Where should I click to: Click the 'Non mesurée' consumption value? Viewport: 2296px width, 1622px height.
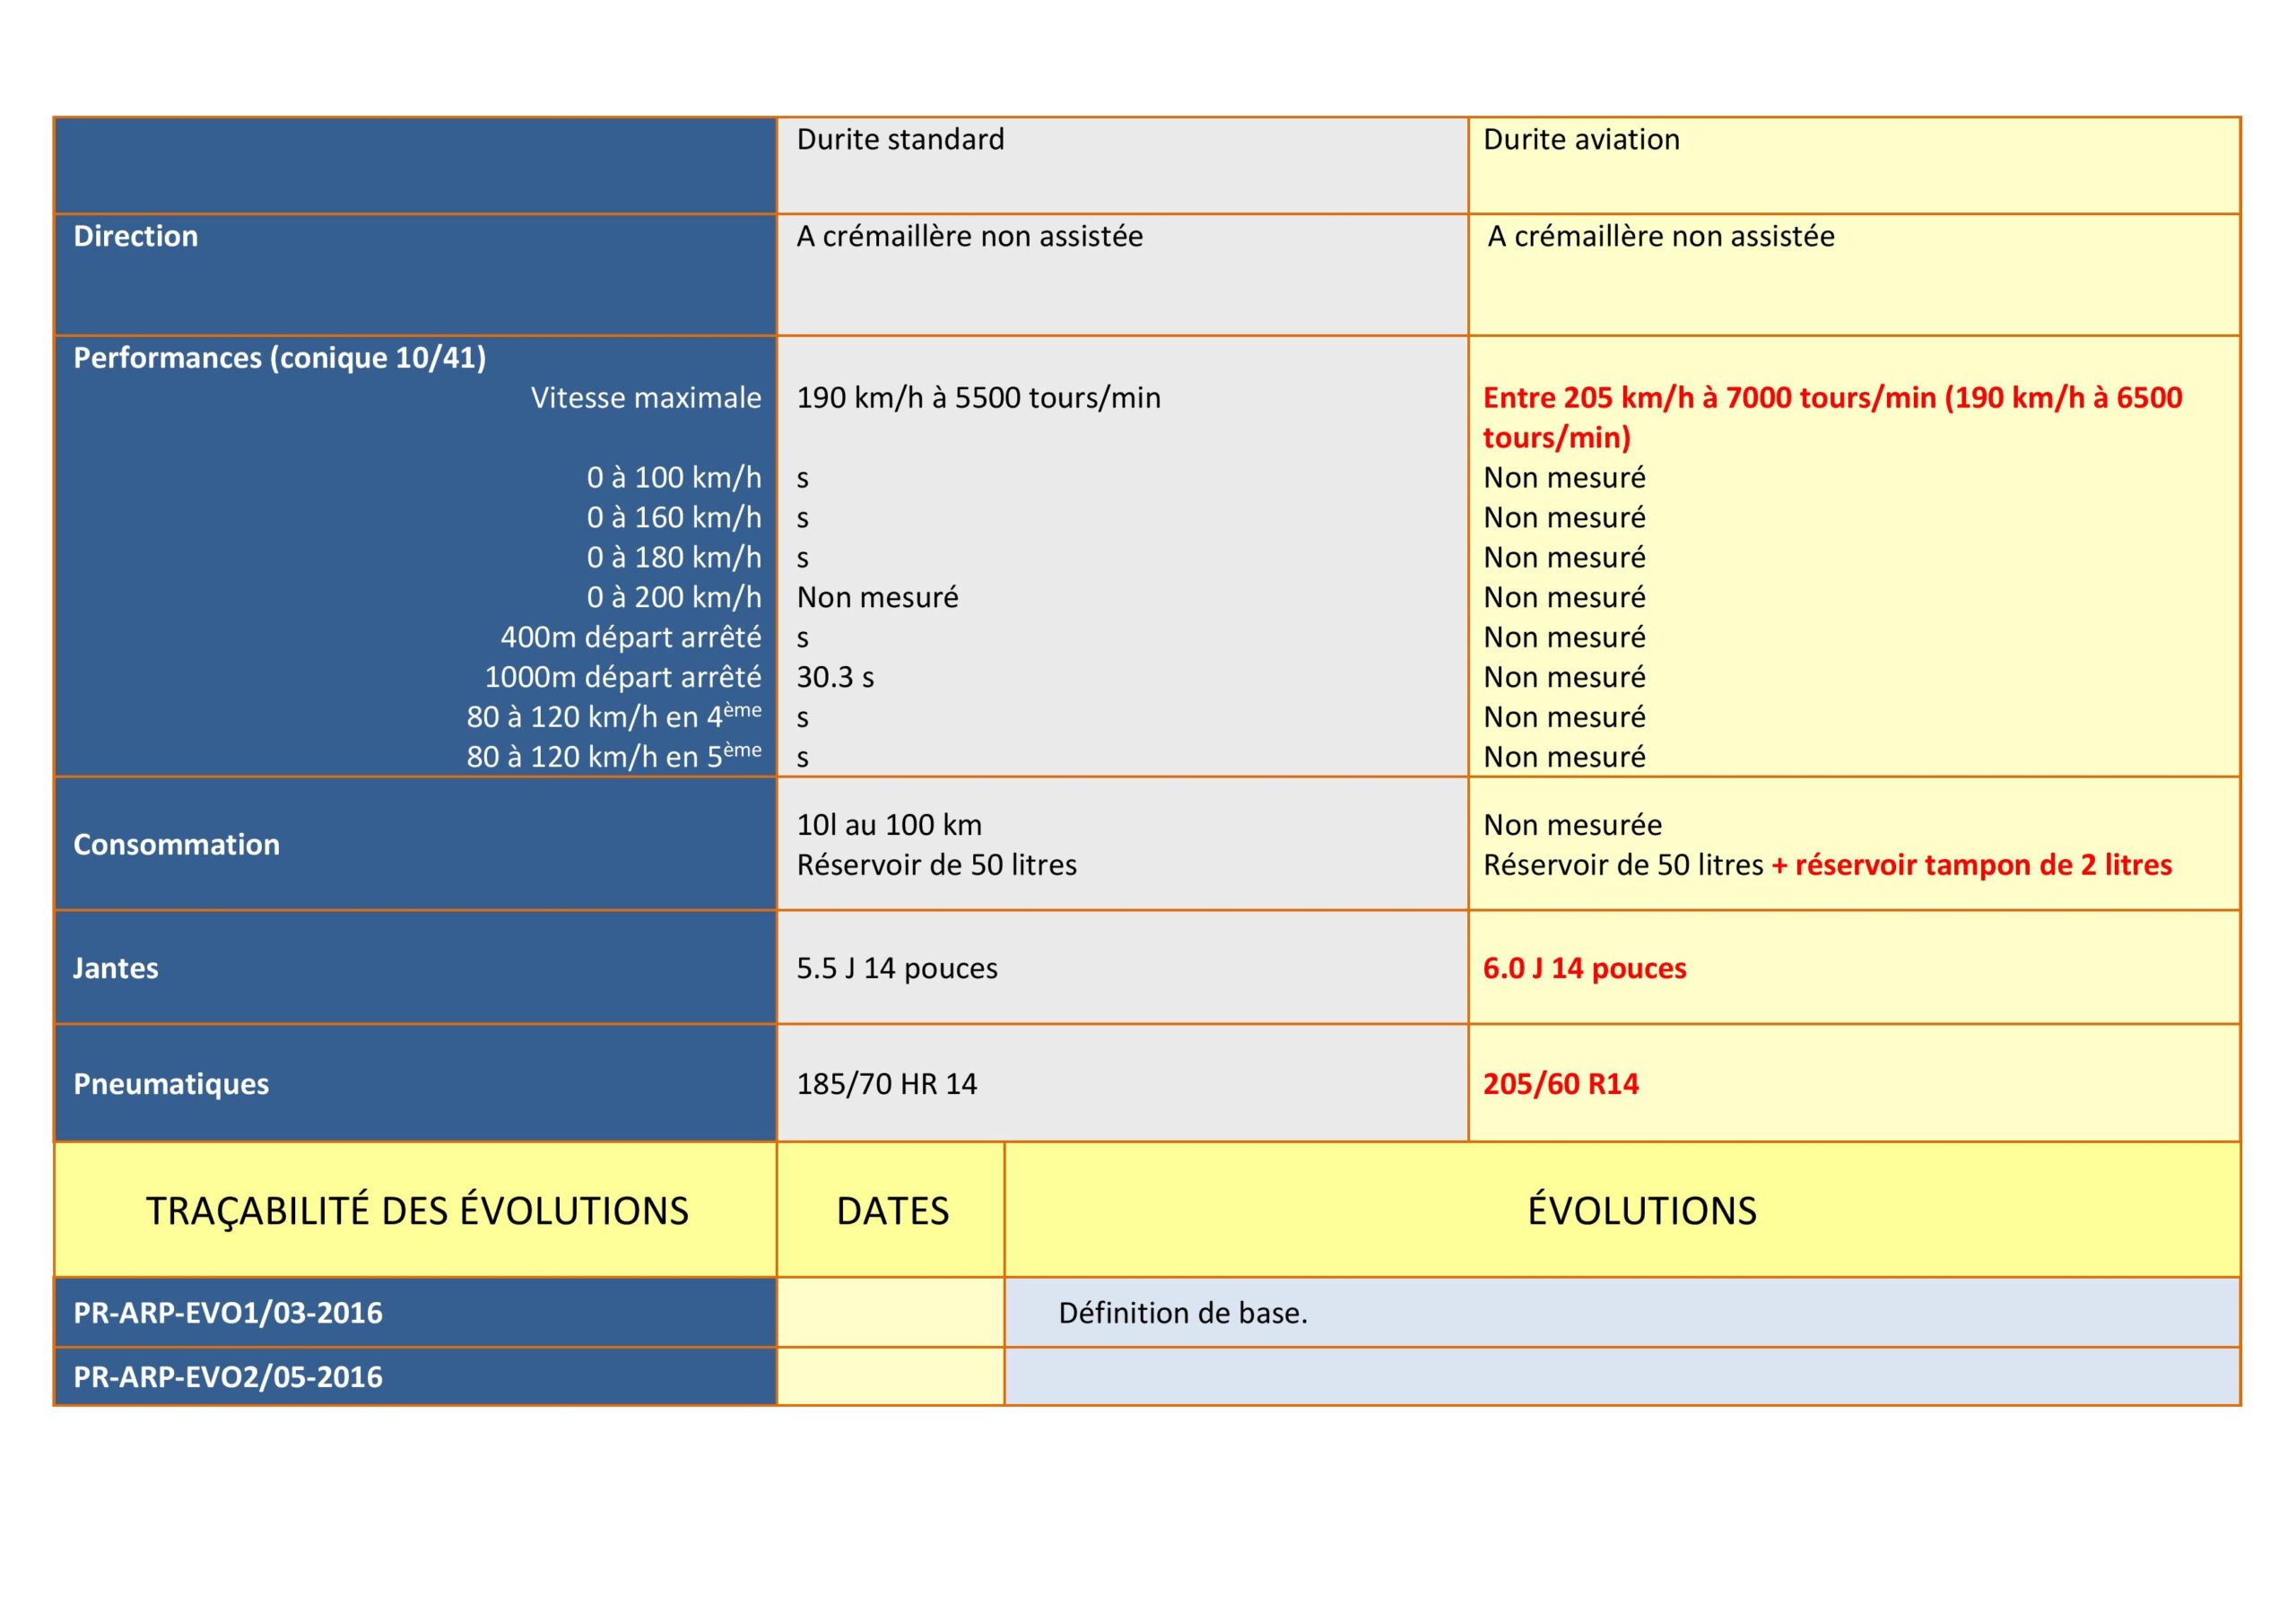pyautogui.click(x=1572, y=825)
